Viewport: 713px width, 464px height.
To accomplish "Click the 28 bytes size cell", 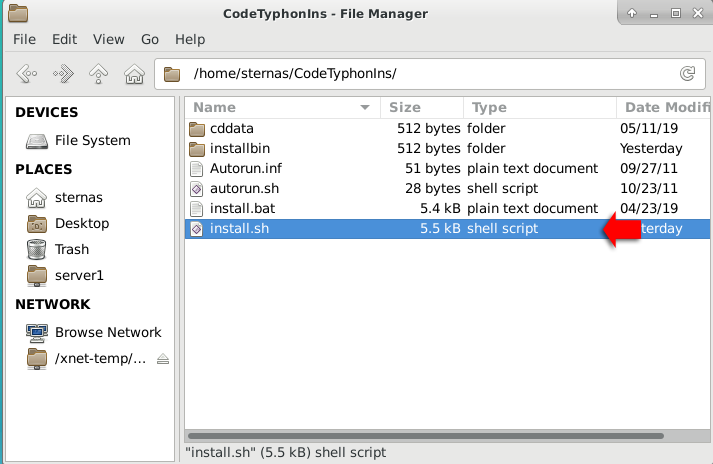I will pyautogui.click(x=432, y=189).
